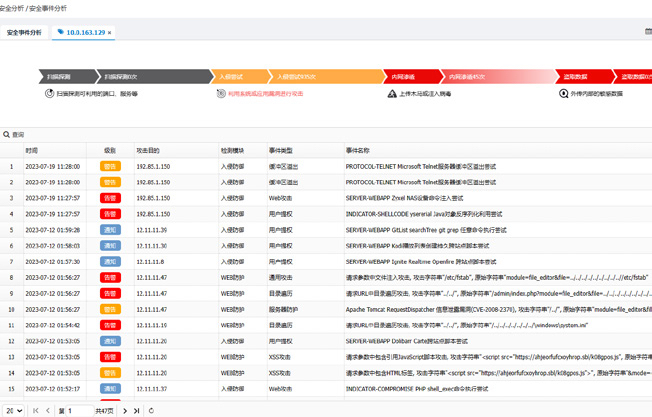Click the scan-detection target icon under 扫描探测
Viewport: 652px width, 417px height.
(x=49, y=94)
